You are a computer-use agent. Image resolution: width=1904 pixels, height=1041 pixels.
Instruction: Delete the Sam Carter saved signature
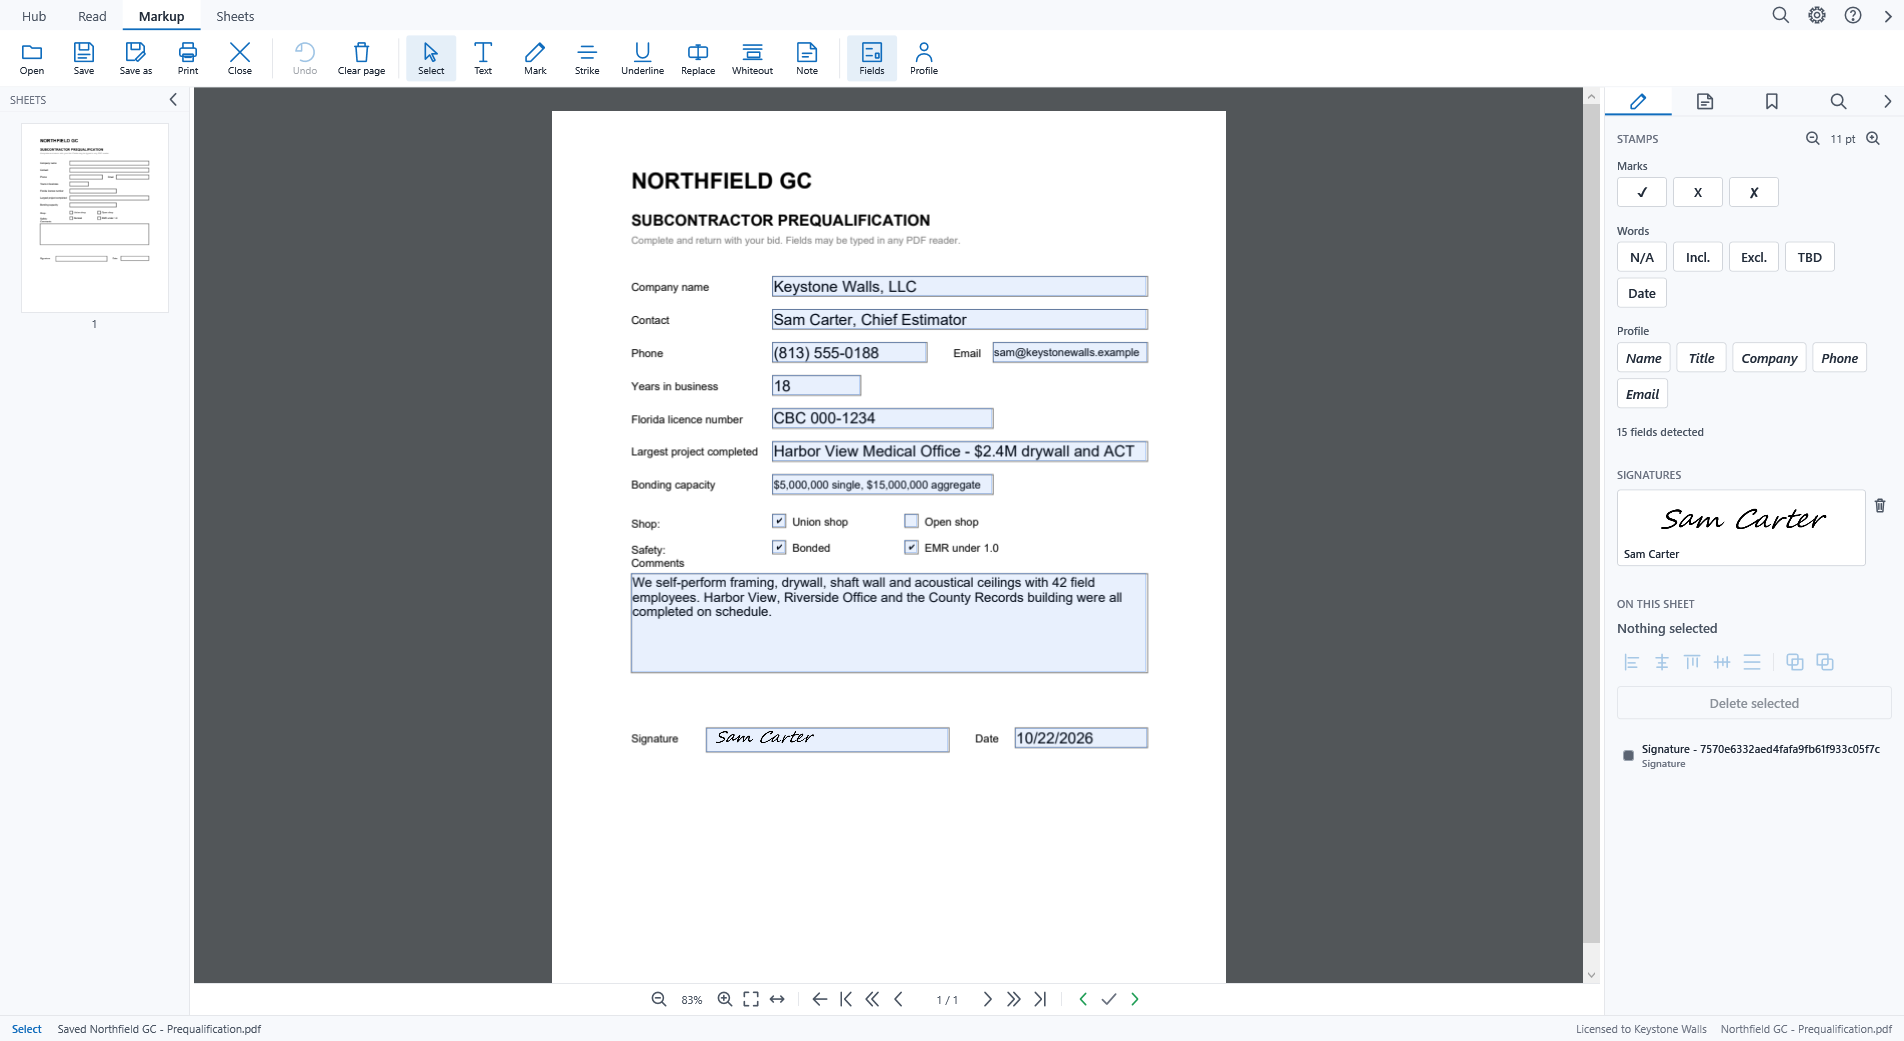[1880, 506]
